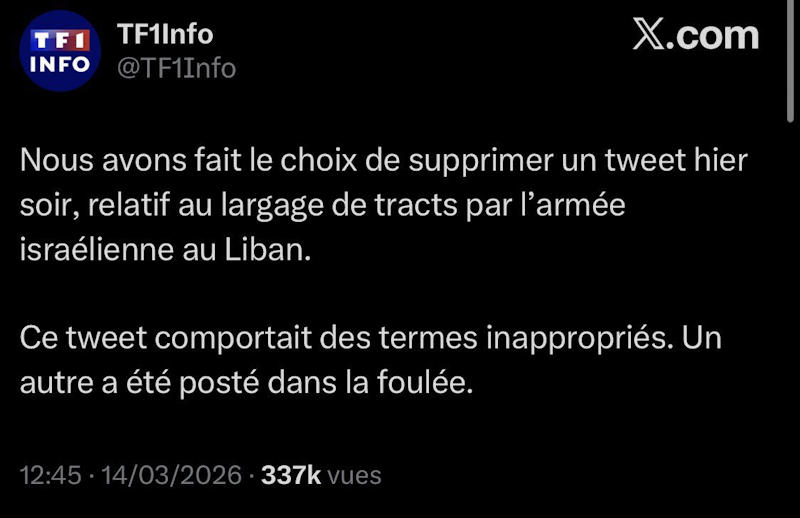Click the white INFO word in avatar
This screenshot has height=518, width=800.
click(x=60, y=64)
